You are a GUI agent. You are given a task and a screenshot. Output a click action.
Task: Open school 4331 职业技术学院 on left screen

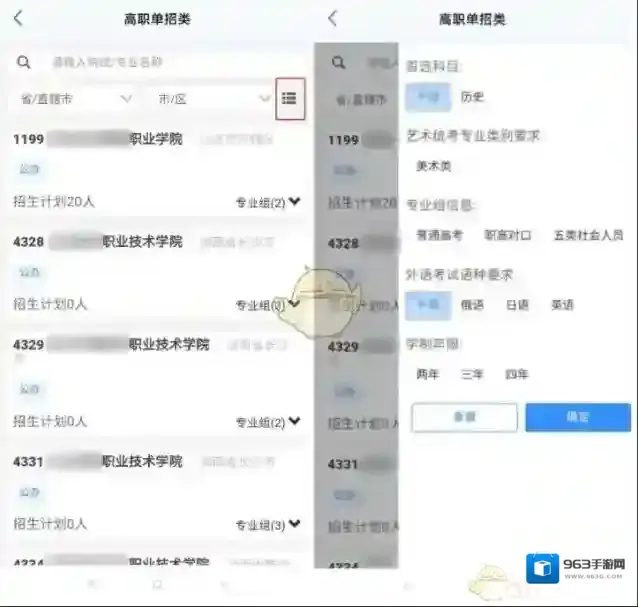[98, 462]
